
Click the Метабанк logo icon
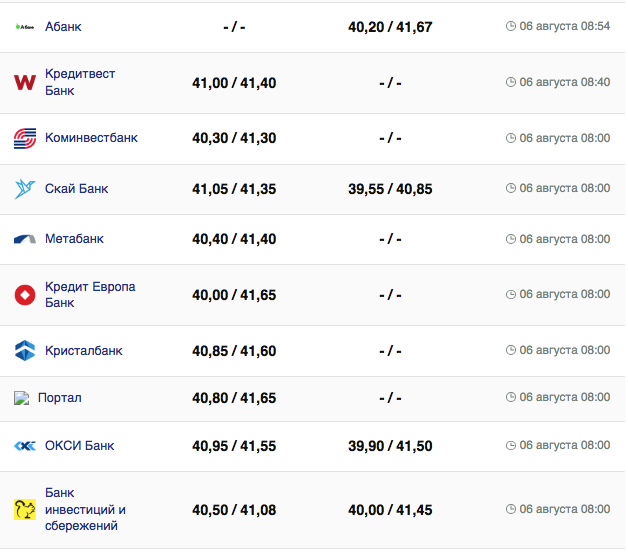click(x=25, y=239)
